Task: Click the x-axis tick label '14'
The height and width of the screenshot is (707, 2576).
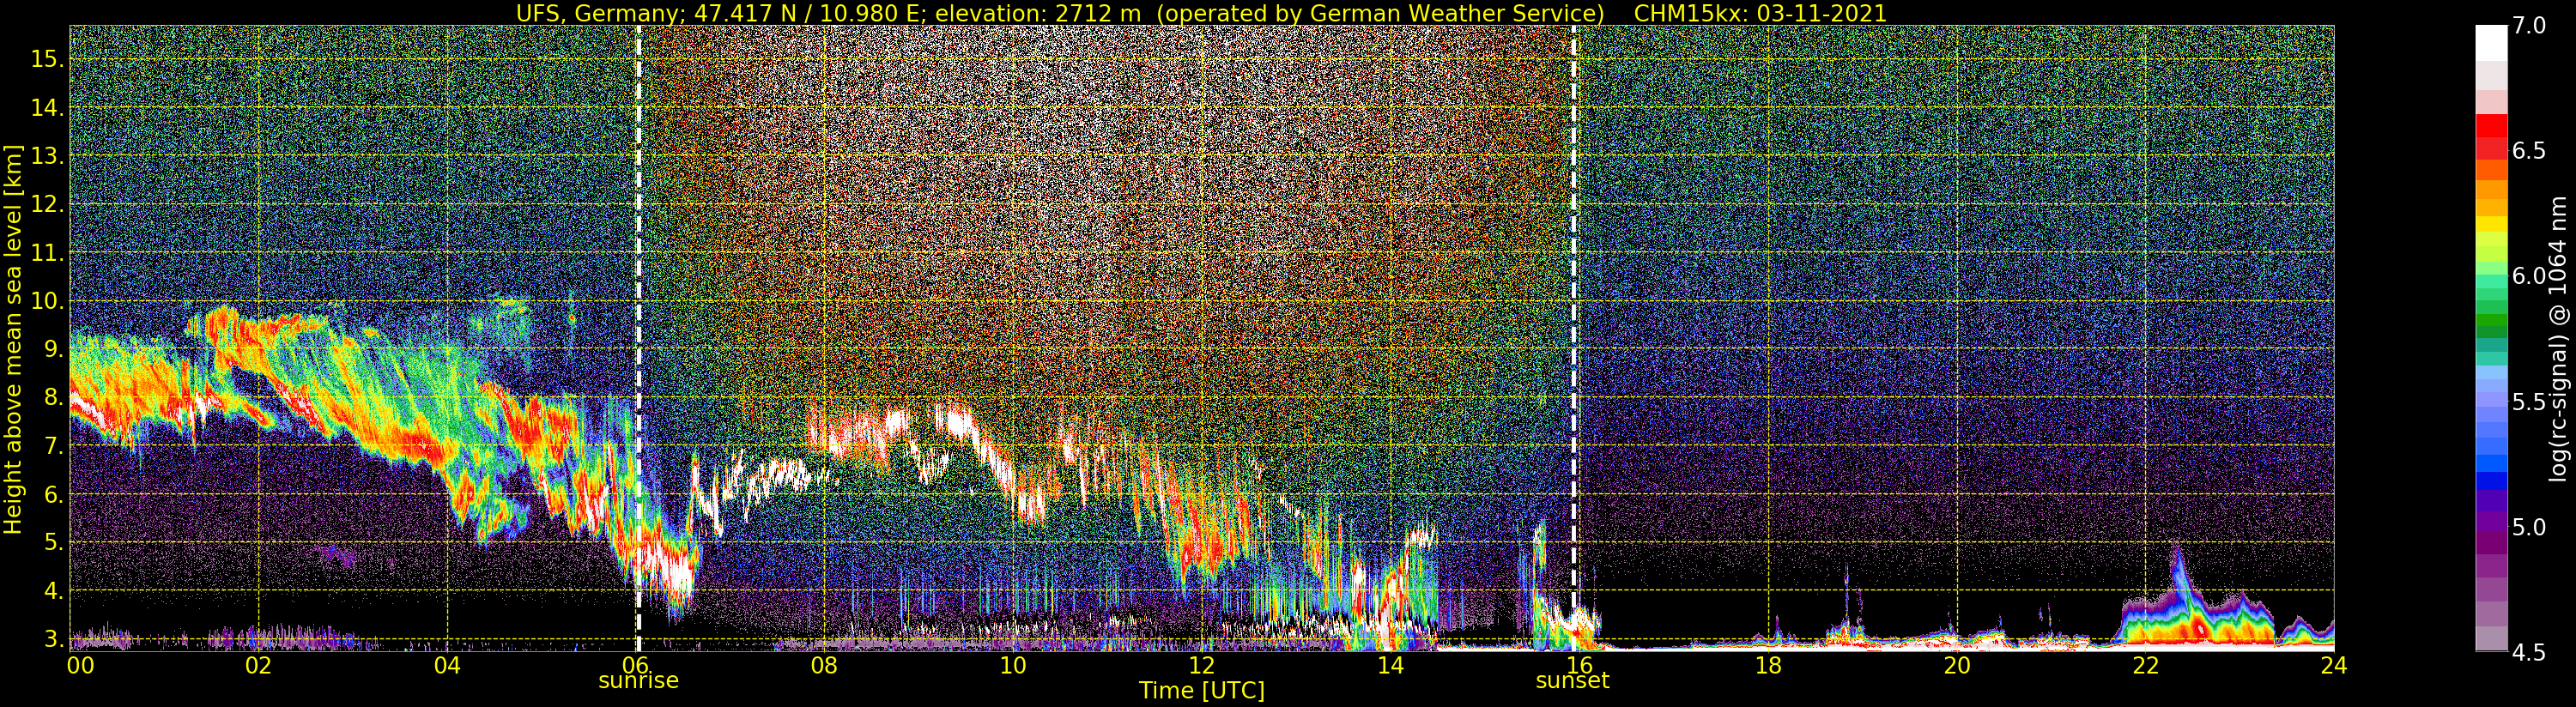Action: 1390,665
